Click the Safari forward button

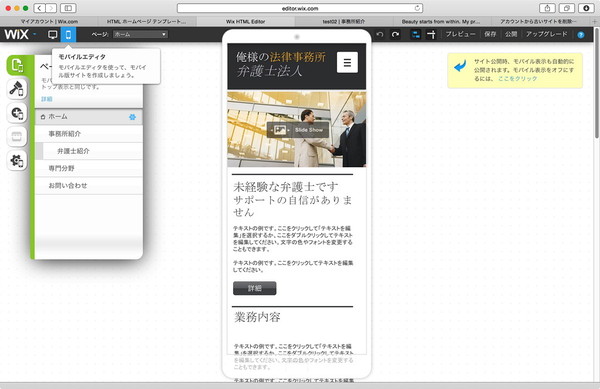(51, 8)
